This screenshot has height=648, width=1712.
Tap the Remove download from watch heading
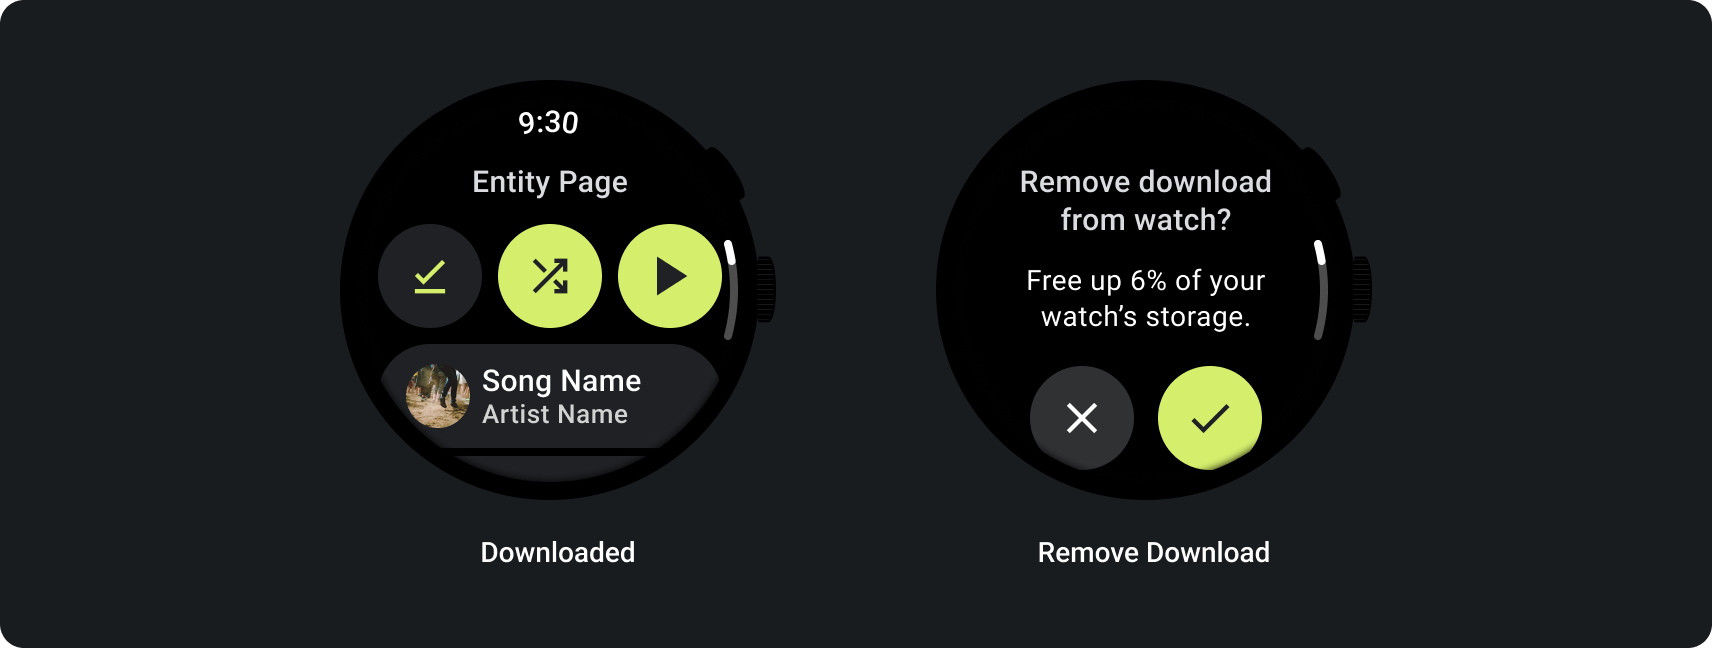1146,200
